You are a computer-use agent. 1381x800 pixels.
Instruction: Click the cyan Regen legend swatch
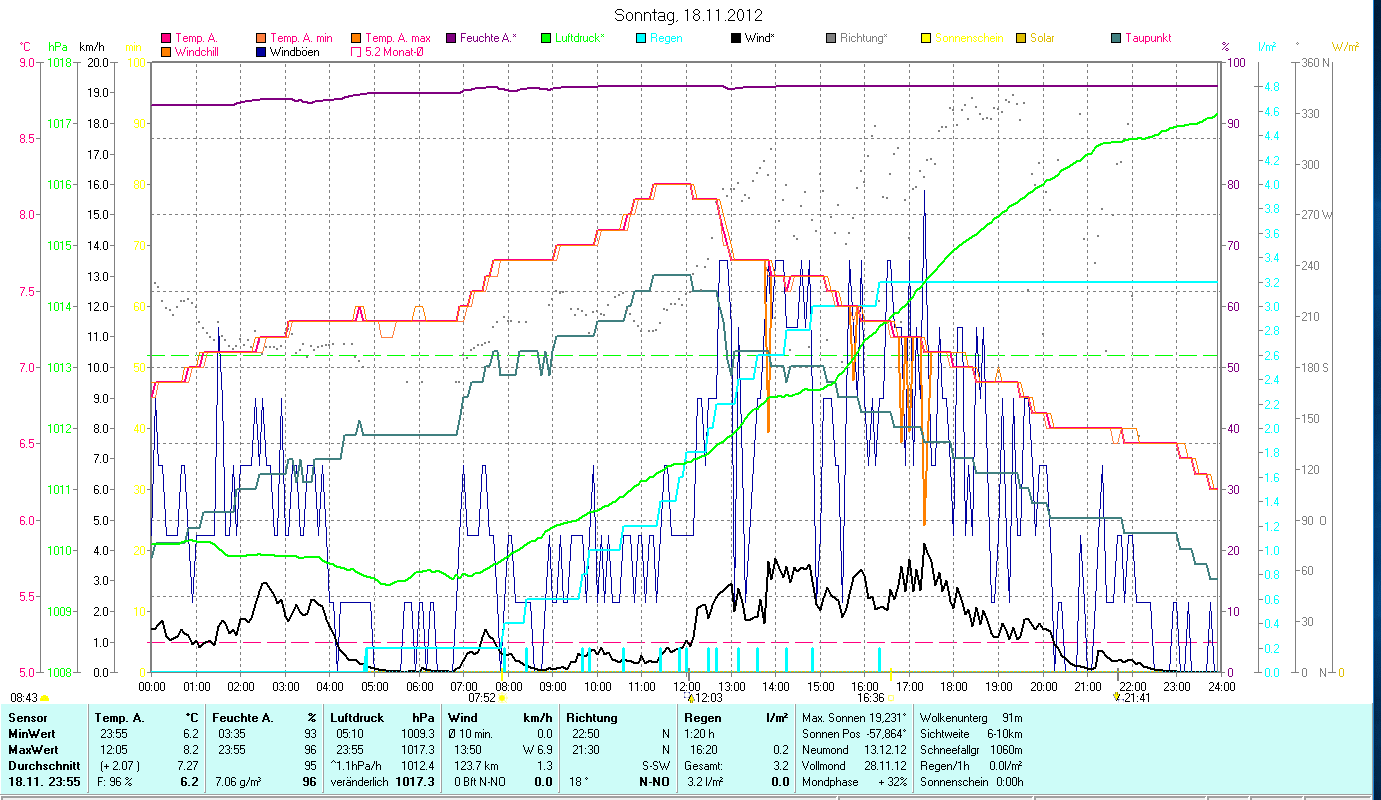tap(642, 38)
